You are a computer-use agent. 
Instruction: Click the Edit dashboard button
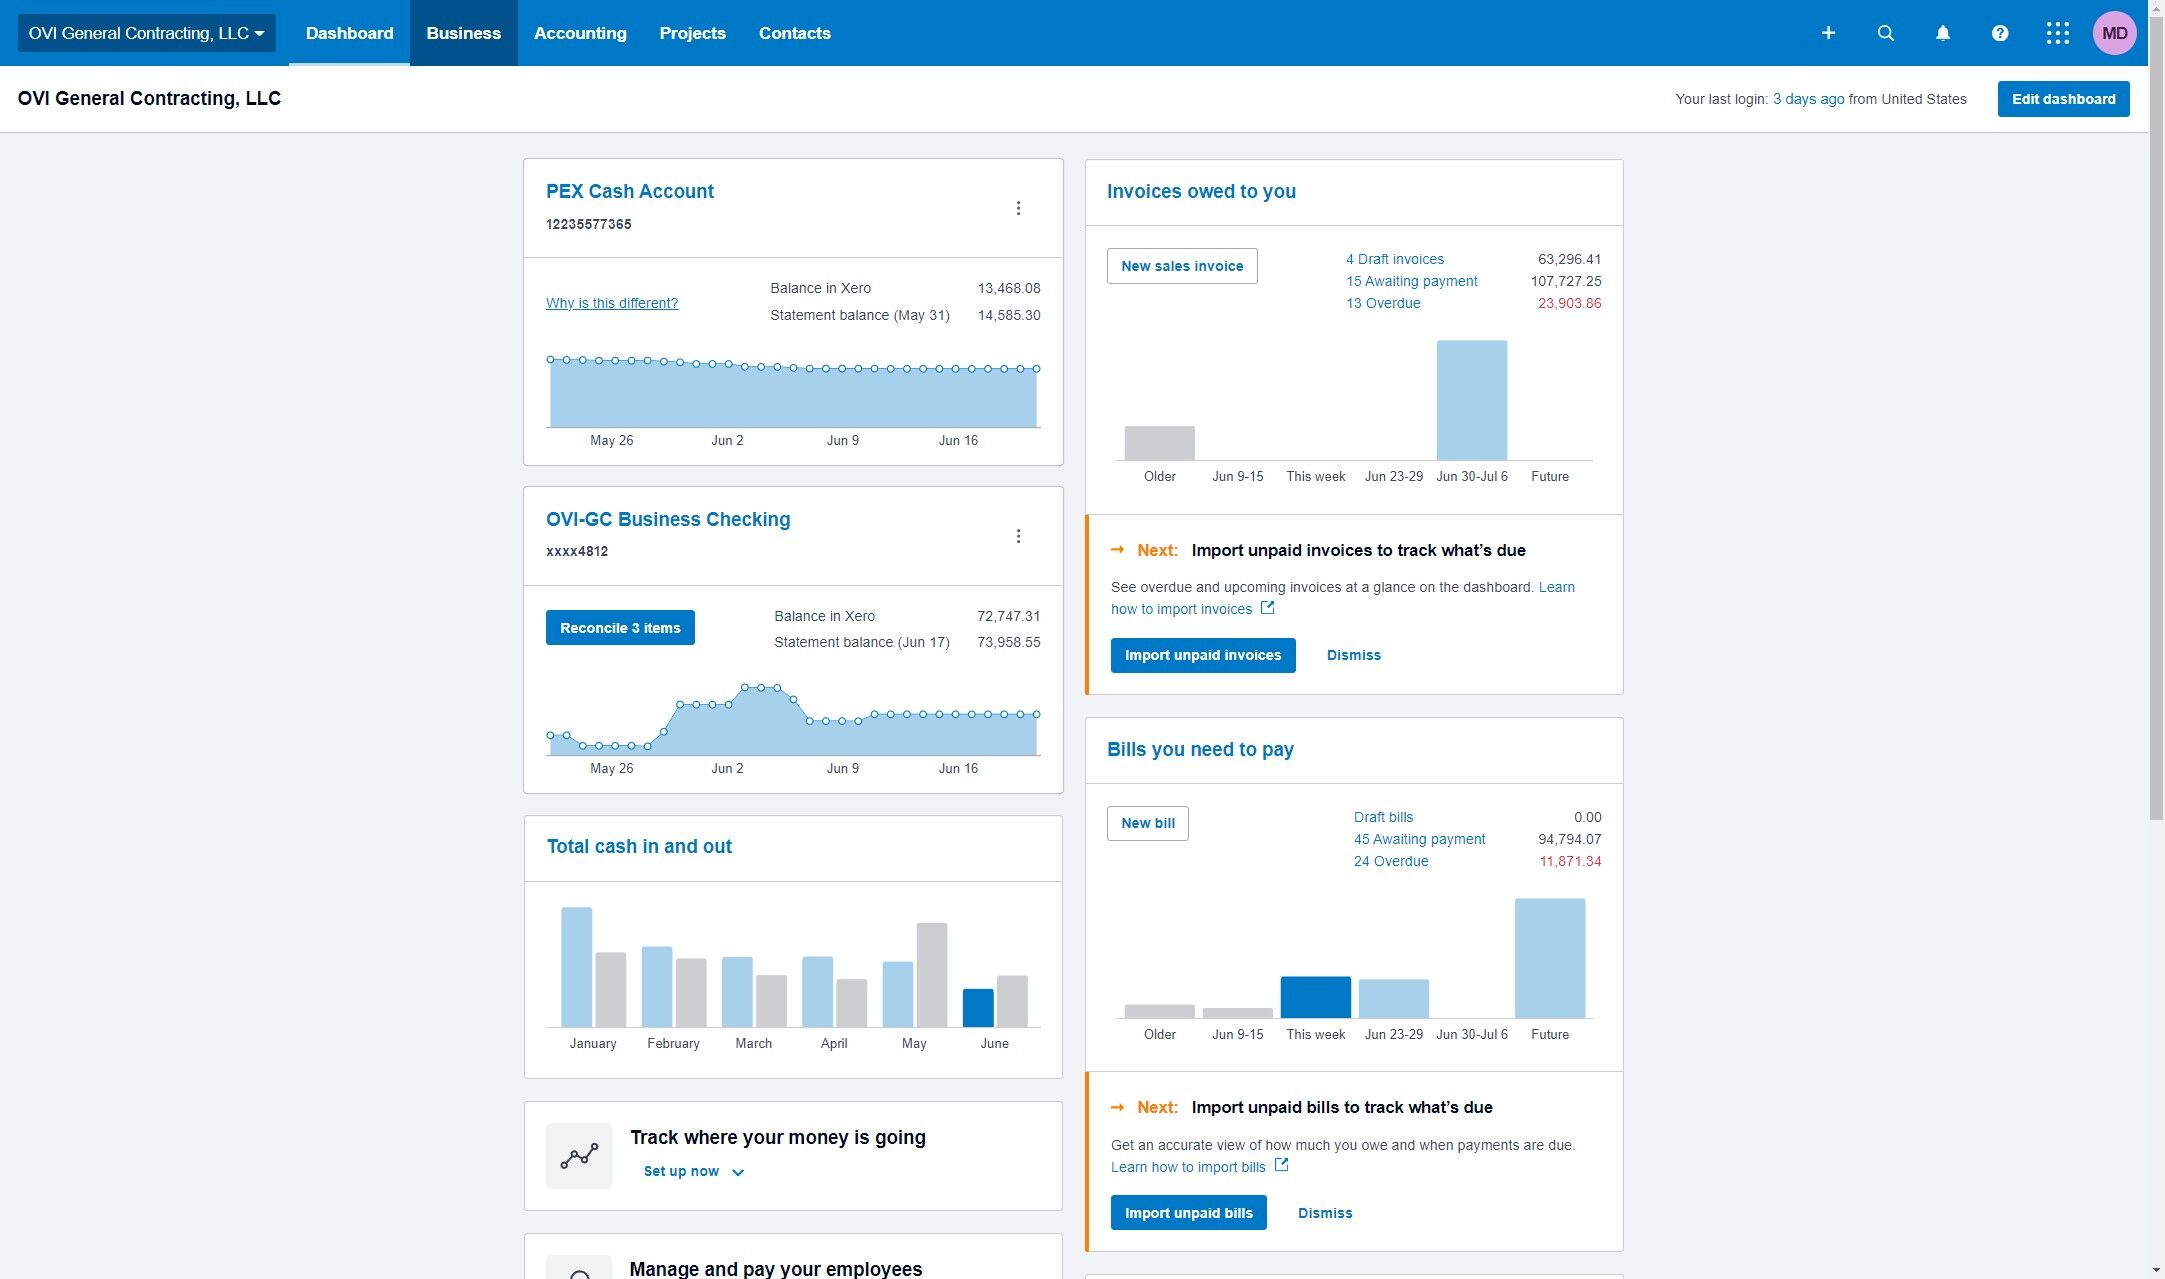click(x=2063, y=99)
